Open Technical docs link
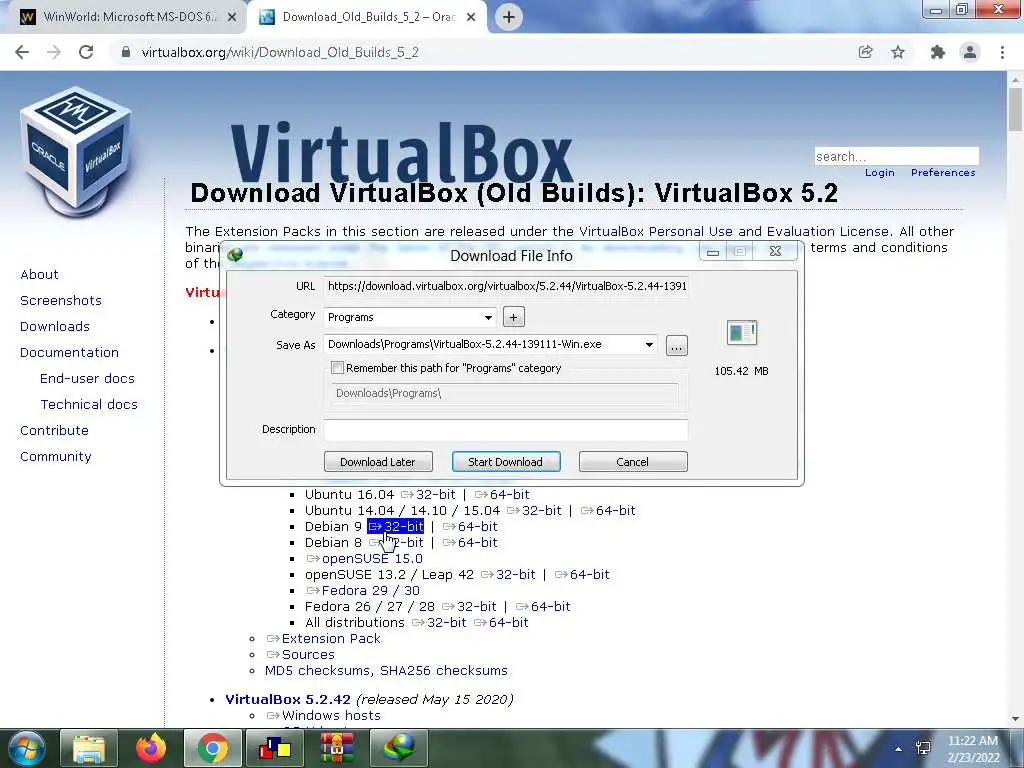Screen dimensions: 1024x768 (x=89, y=405)
